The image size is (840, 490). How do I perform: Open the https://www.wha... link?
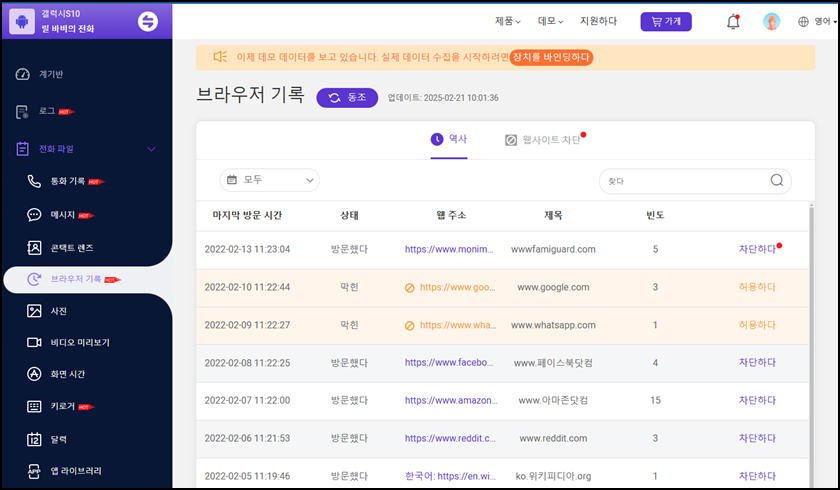pyautogui.click(x=458, y=325)
